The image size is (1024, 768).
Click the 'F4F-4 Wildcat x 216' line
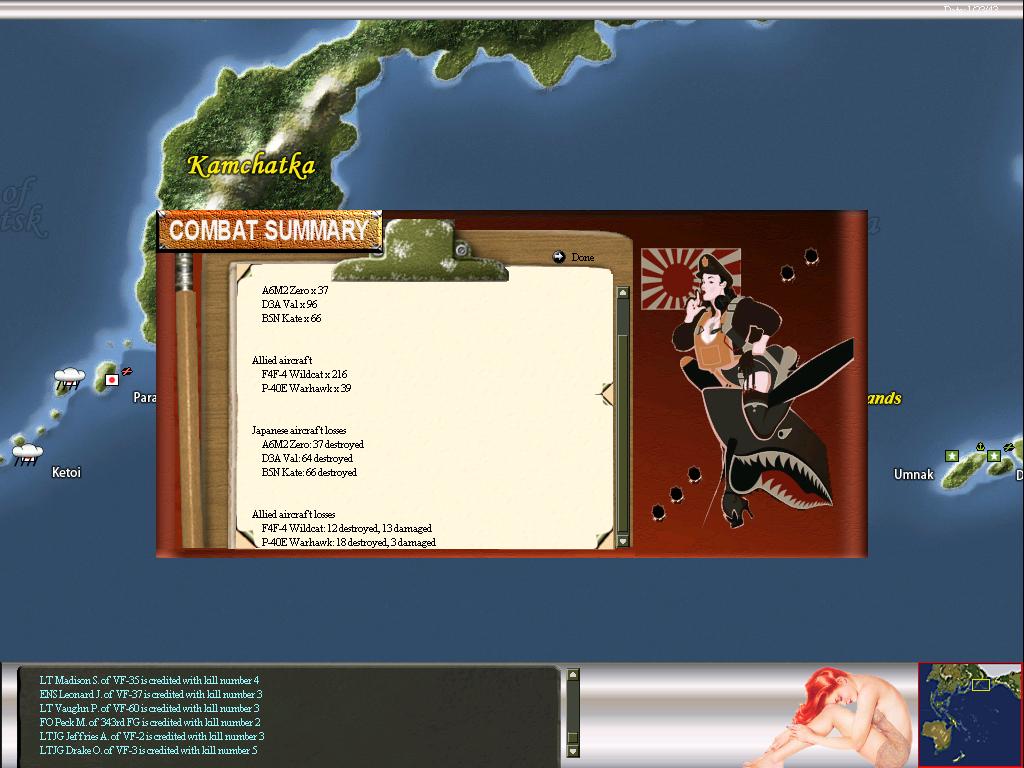tap(304, 374)
